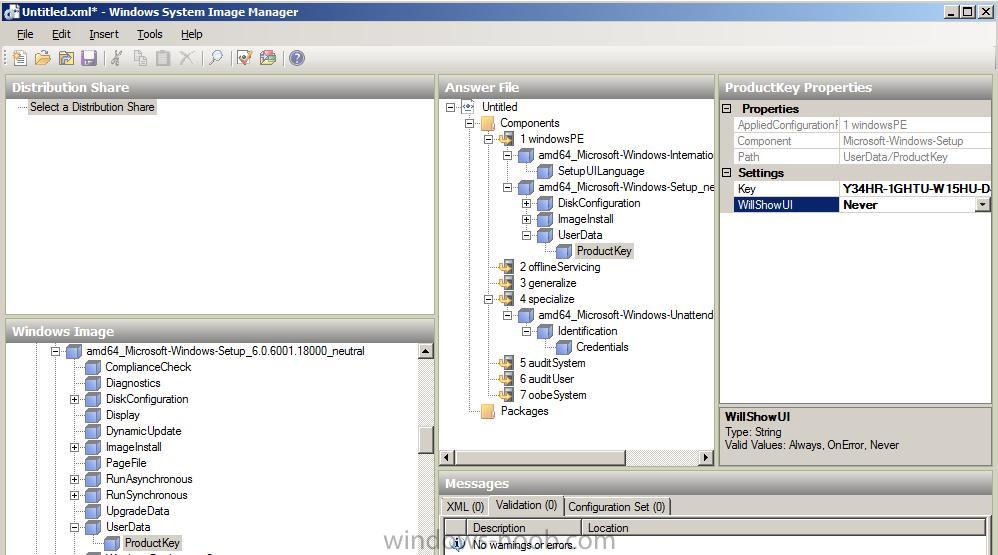Screen dimensions: 998x555
Task: Collapse UserData in the Answer File tree
Action: pyautogui.click(x=526, y=235)
